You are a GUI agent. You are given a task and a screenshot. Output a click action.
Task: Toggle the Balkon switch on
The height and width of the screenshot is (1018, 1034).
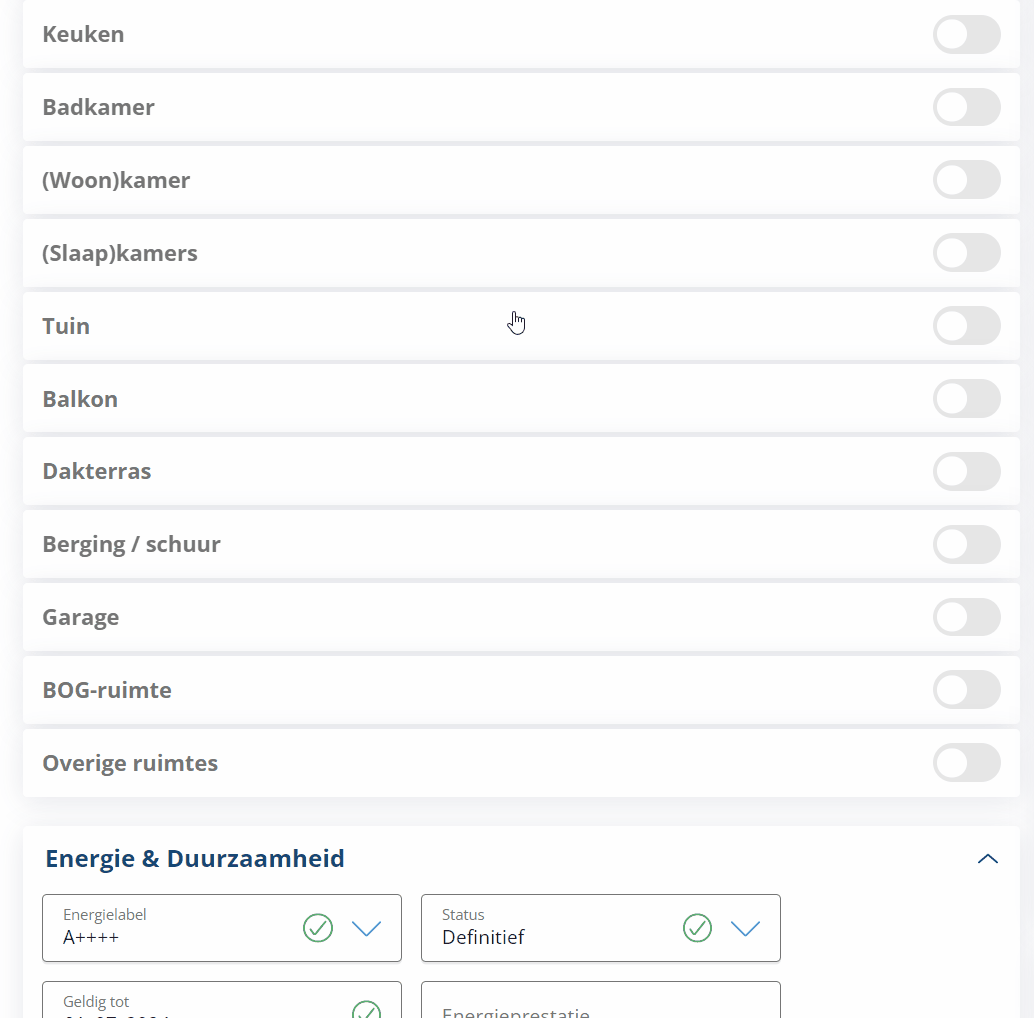966,399
